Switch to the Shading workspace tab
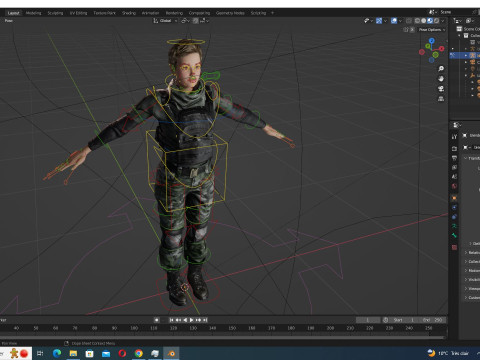Image resolution: width=480 pixels, height=360 pixels. click(129, 13)
